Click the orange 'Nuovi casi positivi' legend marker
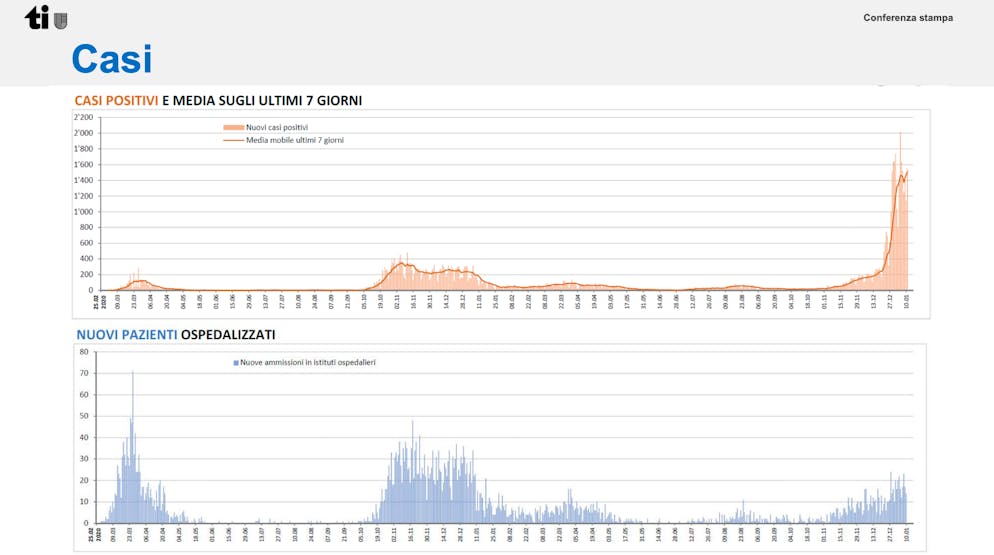 [233, 127]
